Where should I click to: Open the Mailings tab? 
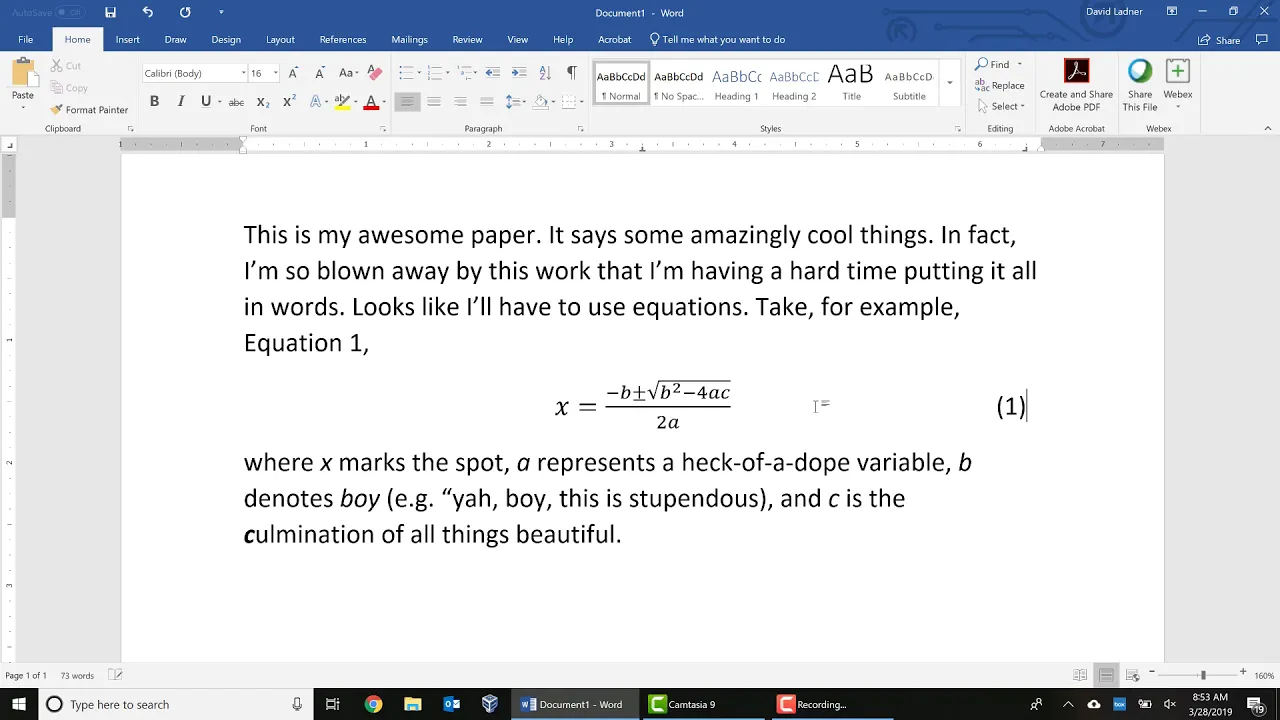click(409, 39)
